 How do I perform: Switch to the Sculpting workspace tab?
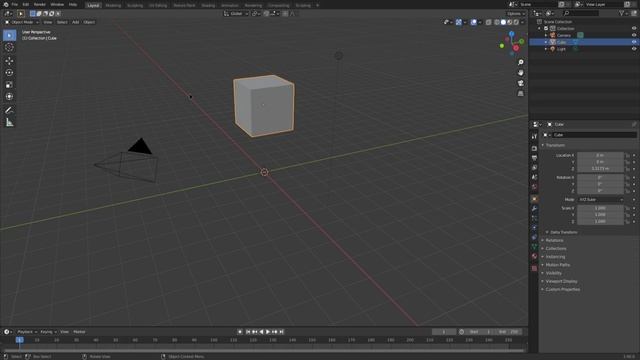coord(135,5)
